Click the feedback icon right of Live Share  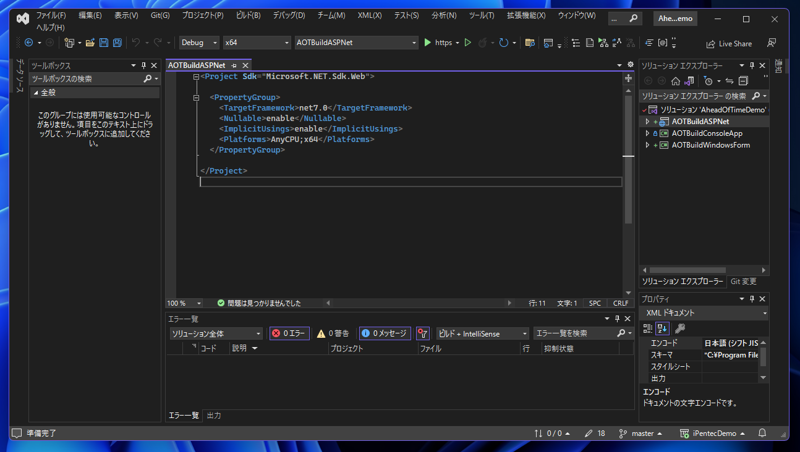(x=771, y=43)
